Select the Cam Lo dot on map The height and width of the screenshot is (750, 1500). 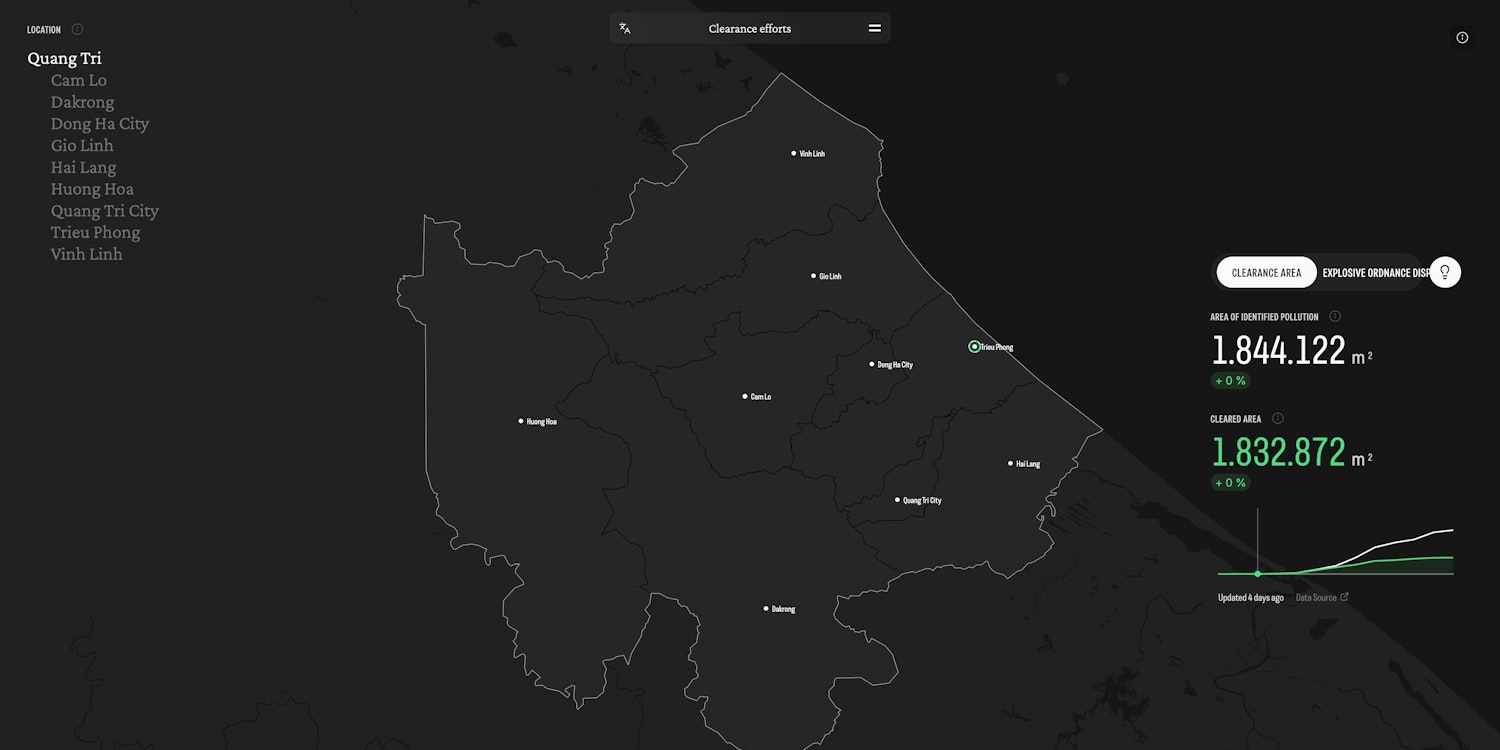tap(745, 397)
